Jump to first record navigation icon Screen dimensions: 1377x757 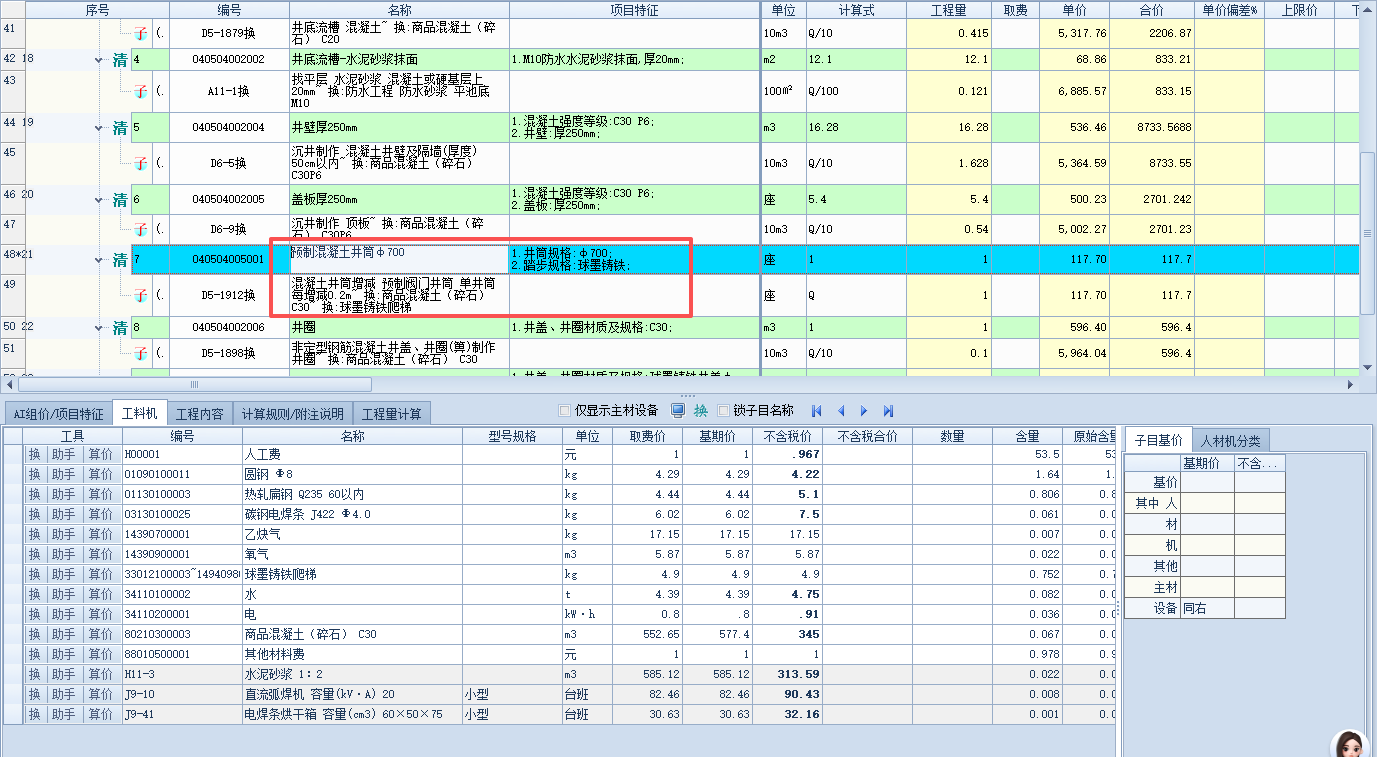coord(817,411)
